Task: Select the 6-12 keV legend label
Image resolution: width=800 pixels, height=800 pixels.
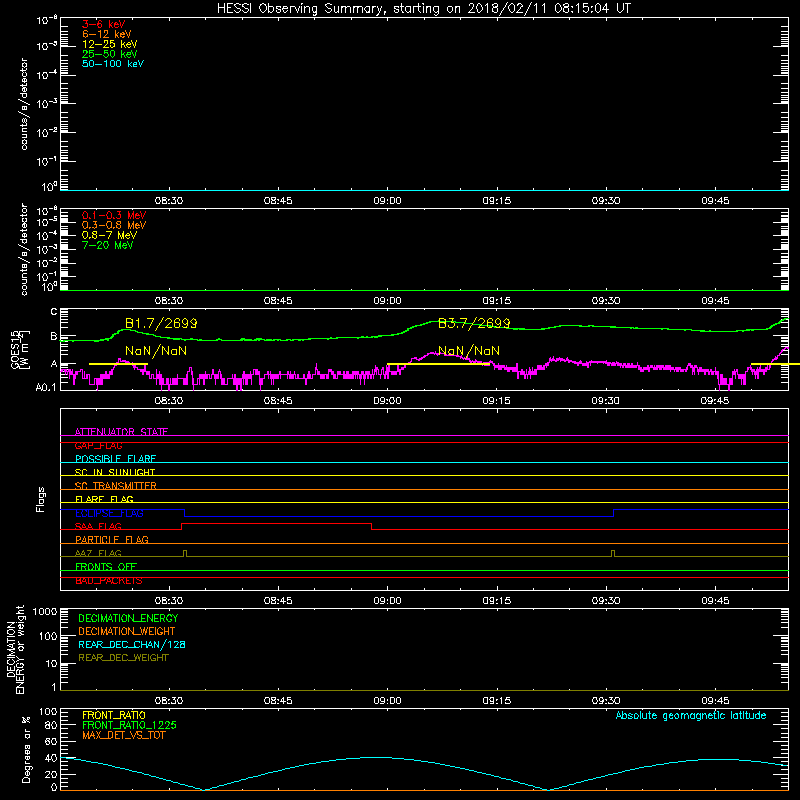Action: click(x=106, y=34)
